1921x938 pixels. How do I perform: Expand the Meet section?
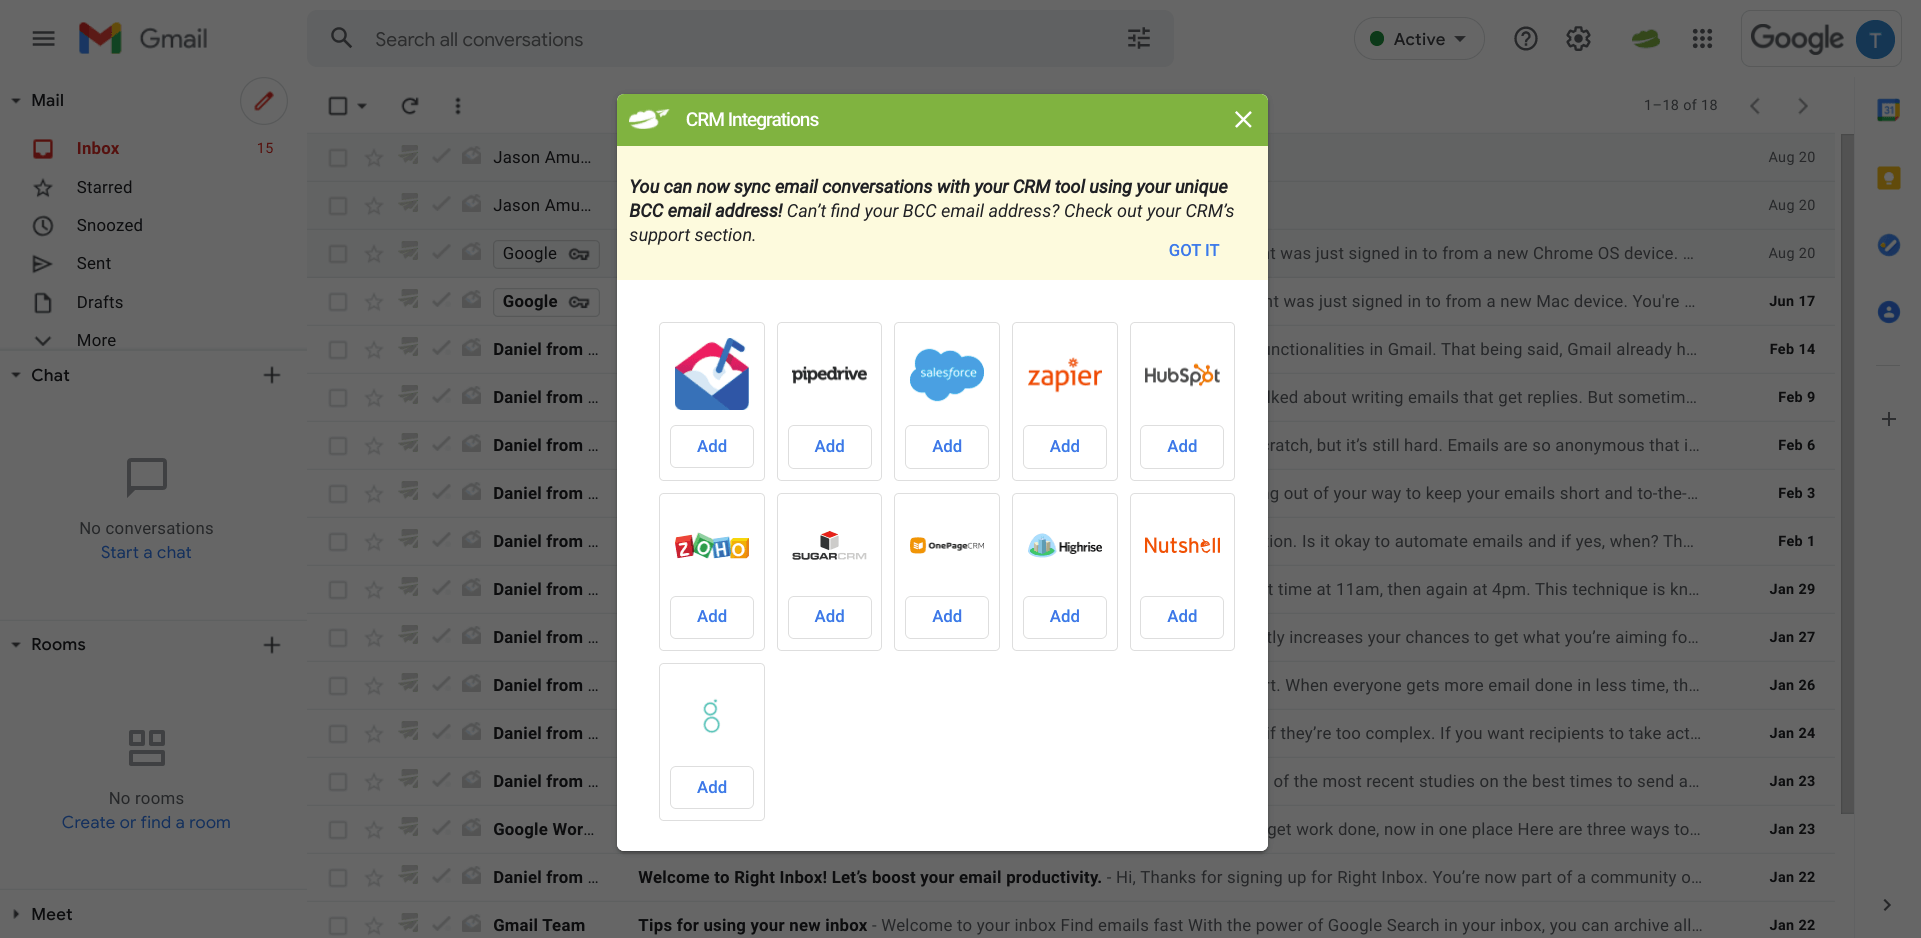(x=16, y=914)
